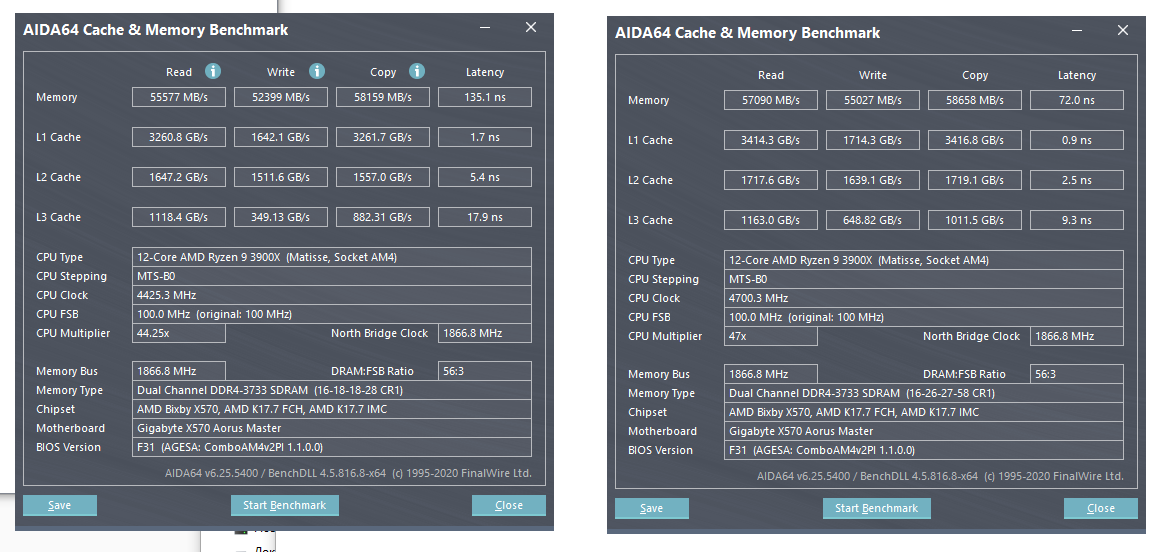Select L2 latency 2.5 ns

[1077, 180]
